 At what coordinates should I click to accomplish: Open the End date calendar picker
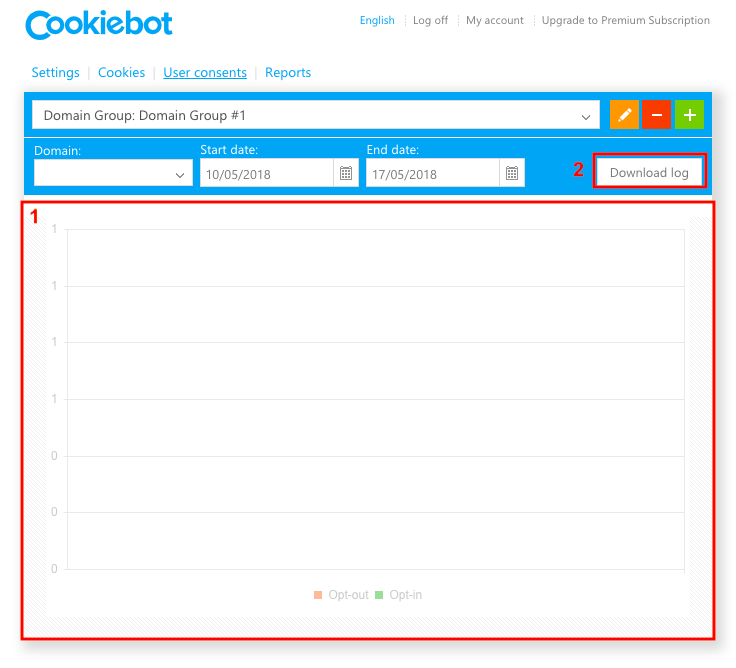pos(512,173)
